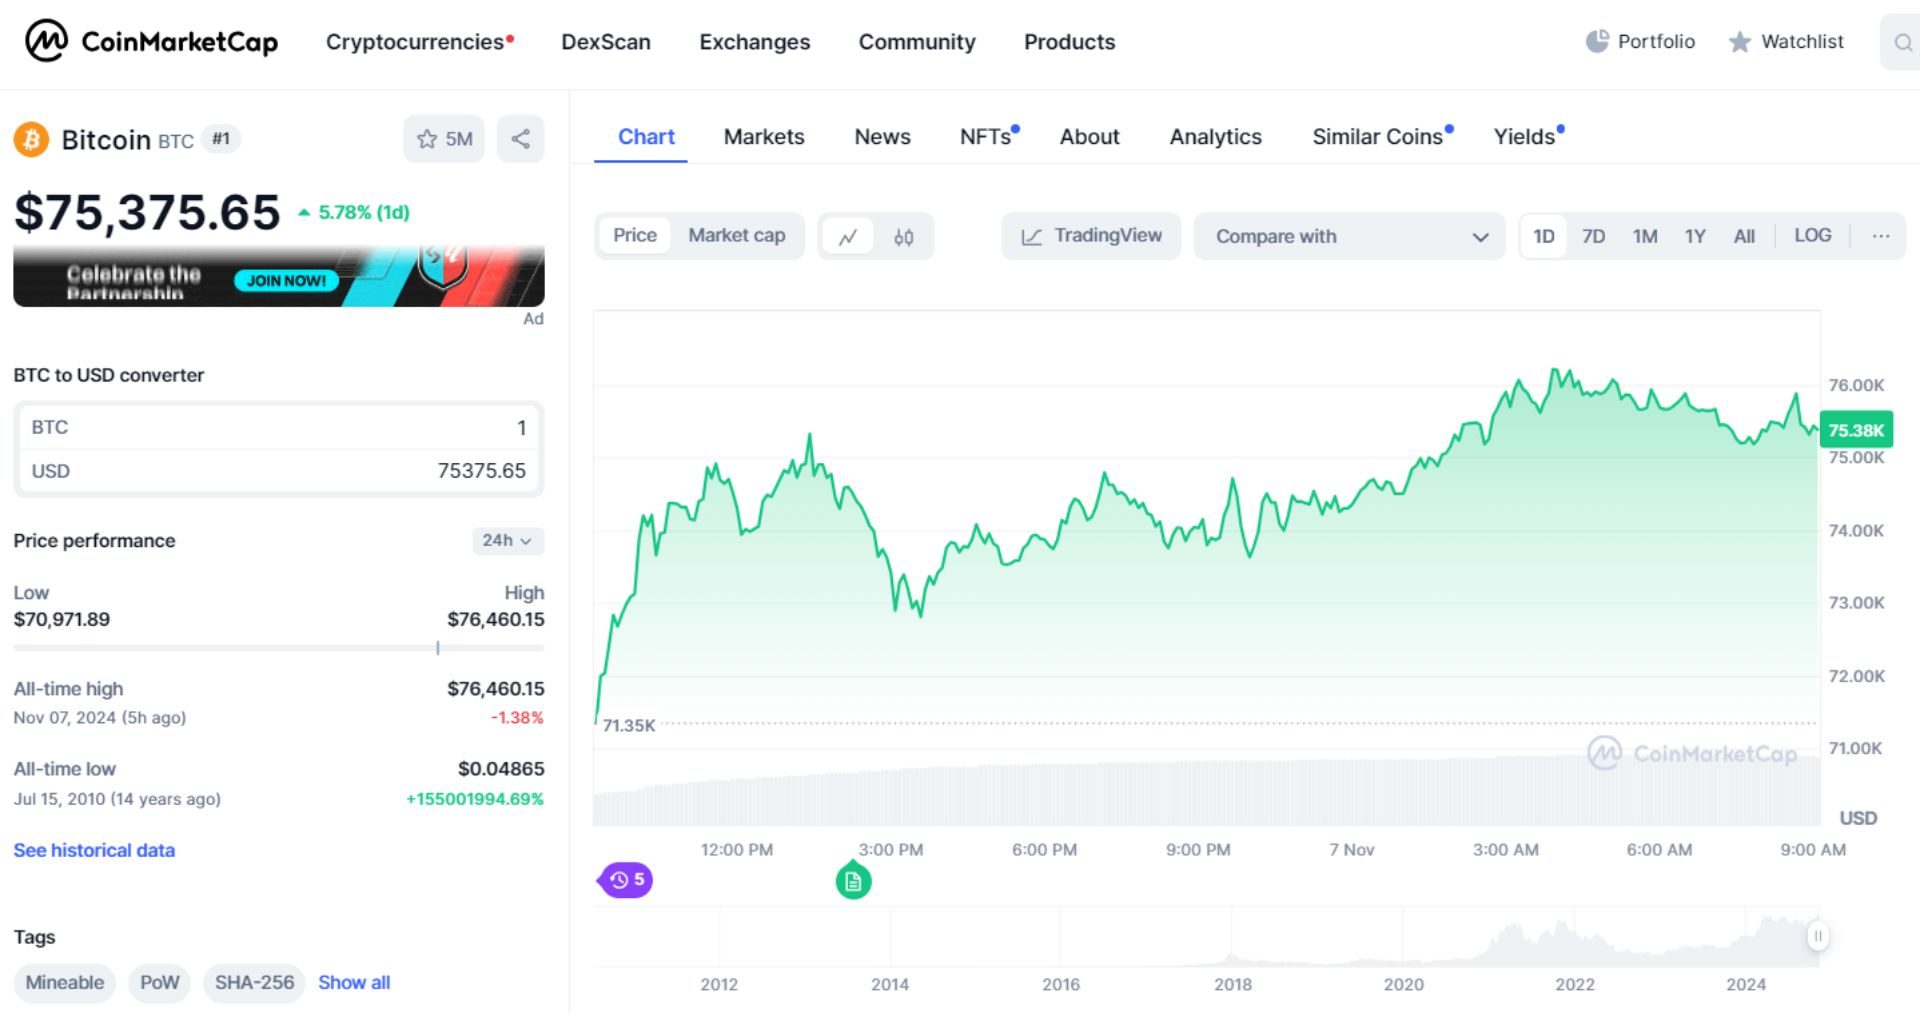Open the Analytics tab
Screen dimensions: 1920x1020
[x=1215, y=136]
